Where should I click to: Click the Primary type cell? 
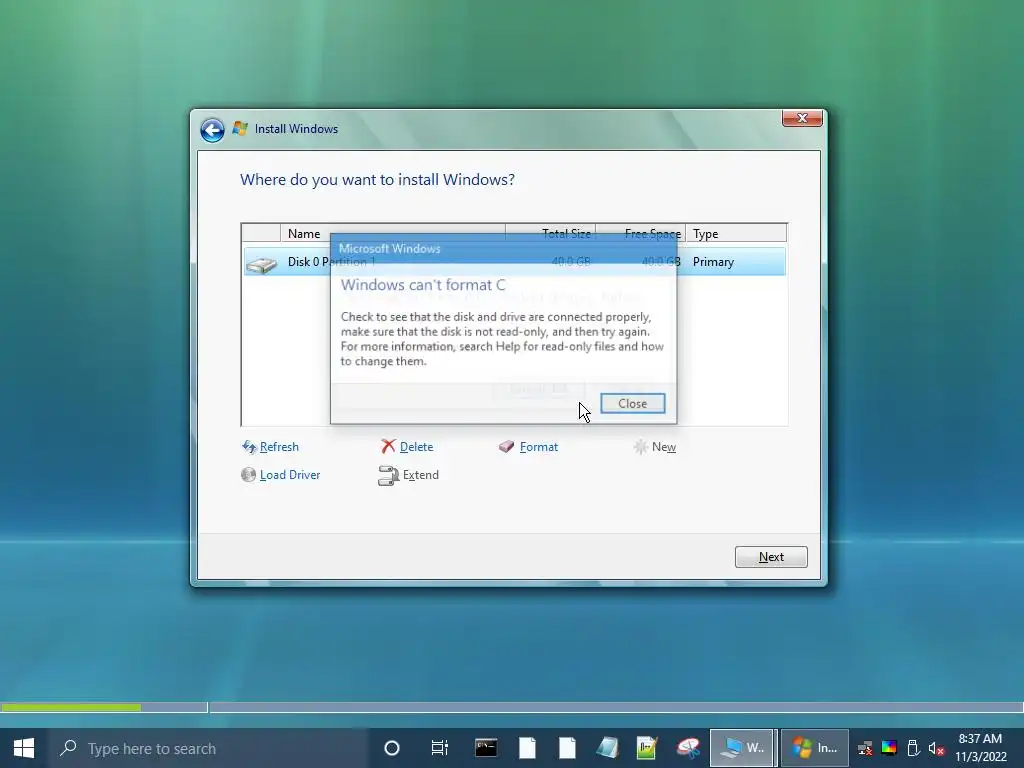[713, 262]
